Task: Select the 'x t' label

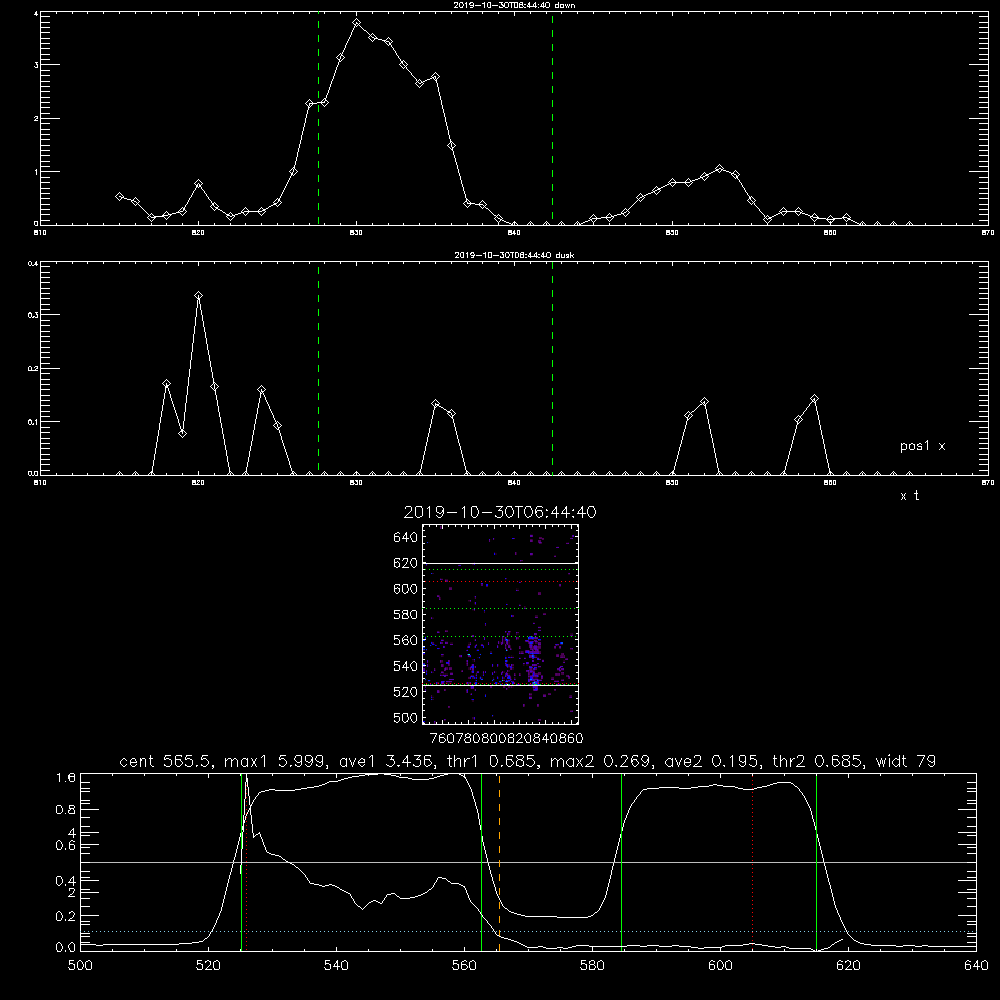Action: [909, 496]
